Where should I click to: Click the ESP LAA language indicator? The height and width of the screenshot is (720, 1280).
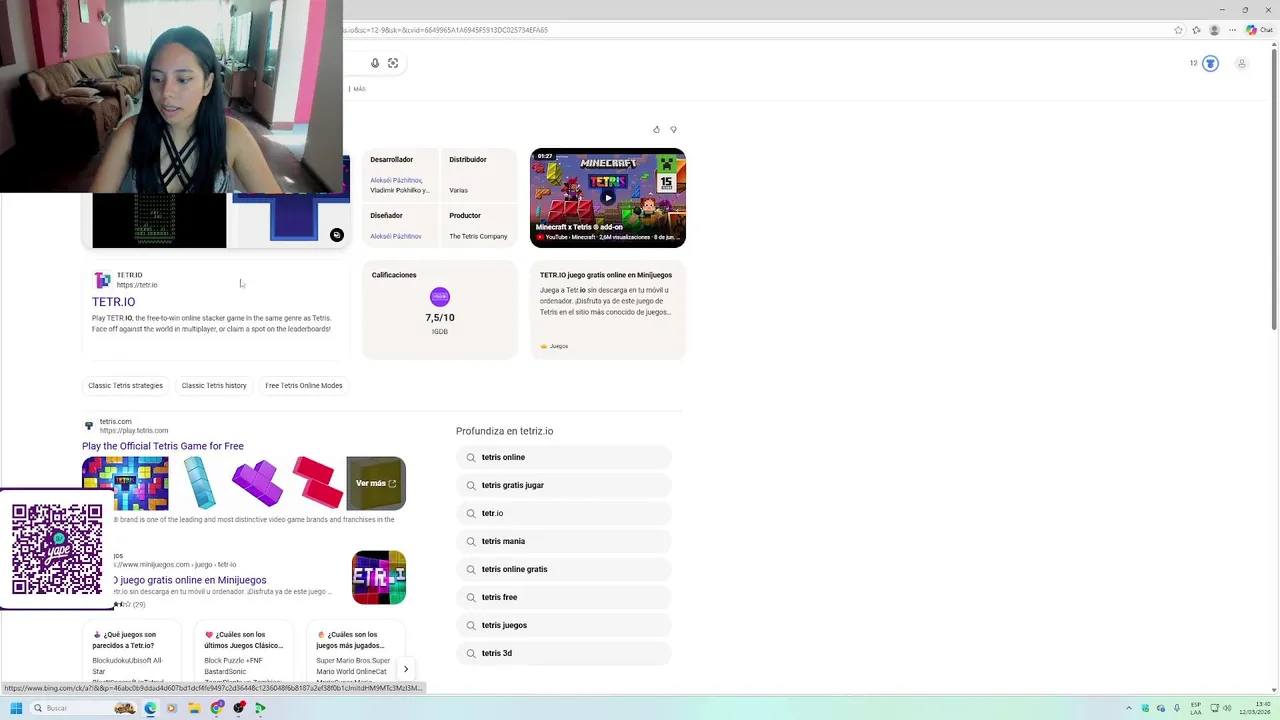click(1196, 708)
